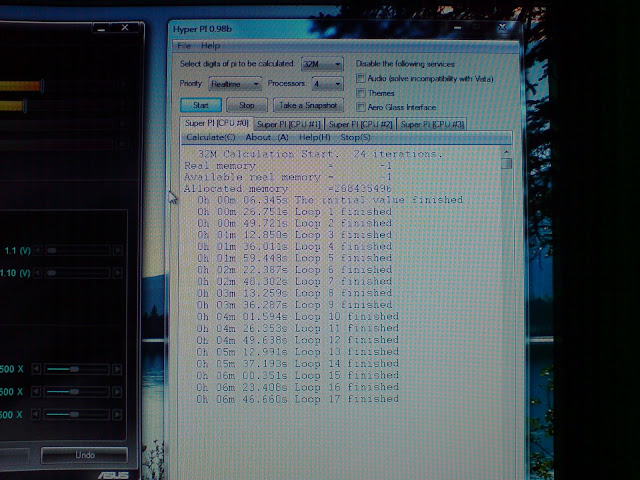Click the 1.10 (V) slider right arrow
The width and height of the screenshot is (640, 480).
tap(118, 272)
